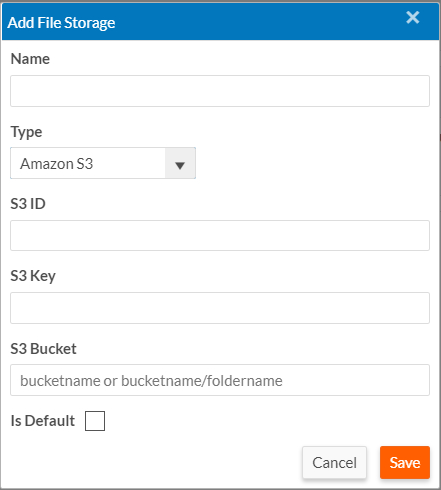Viewport: 441px width, 490px height.
Task: Click the blue header bar beside the title
Action: pos(260,22)
